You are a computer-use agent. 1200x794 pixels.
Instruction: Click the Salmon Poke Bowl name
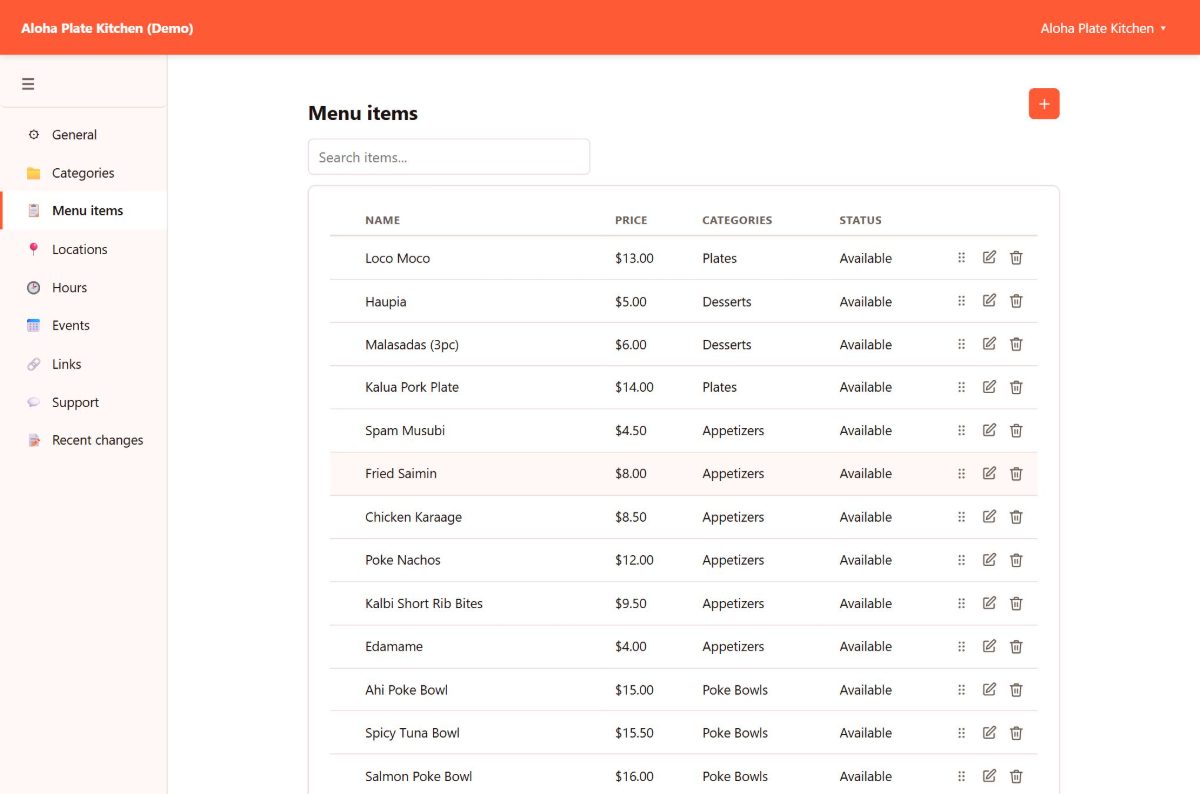pyautogui.click(x=418, y=776)
